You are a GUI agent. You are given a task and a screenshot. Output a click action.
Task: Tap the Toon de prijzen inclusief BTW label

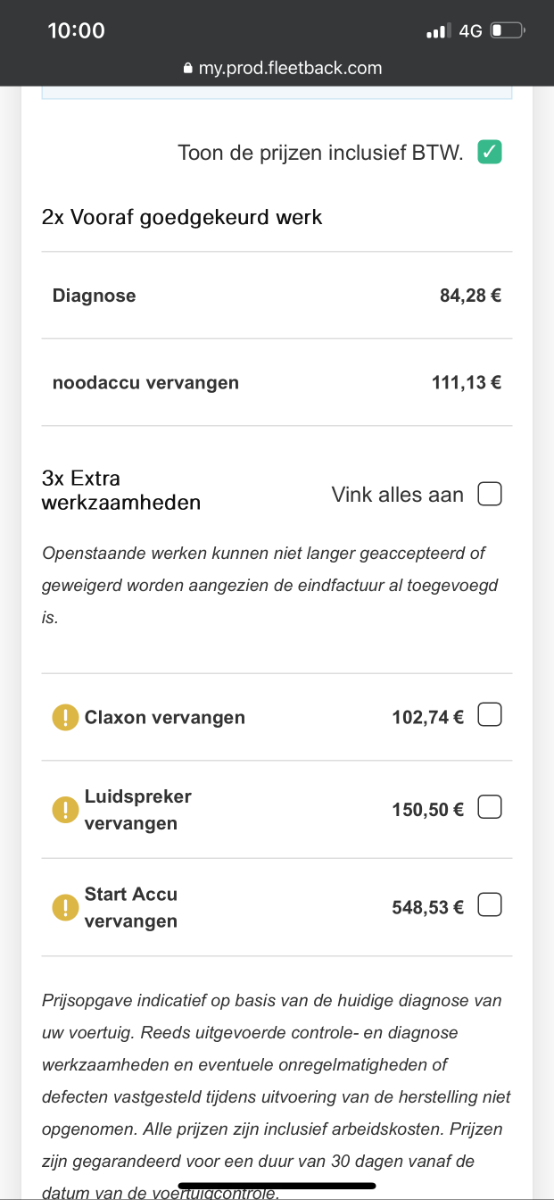[320, 153]
